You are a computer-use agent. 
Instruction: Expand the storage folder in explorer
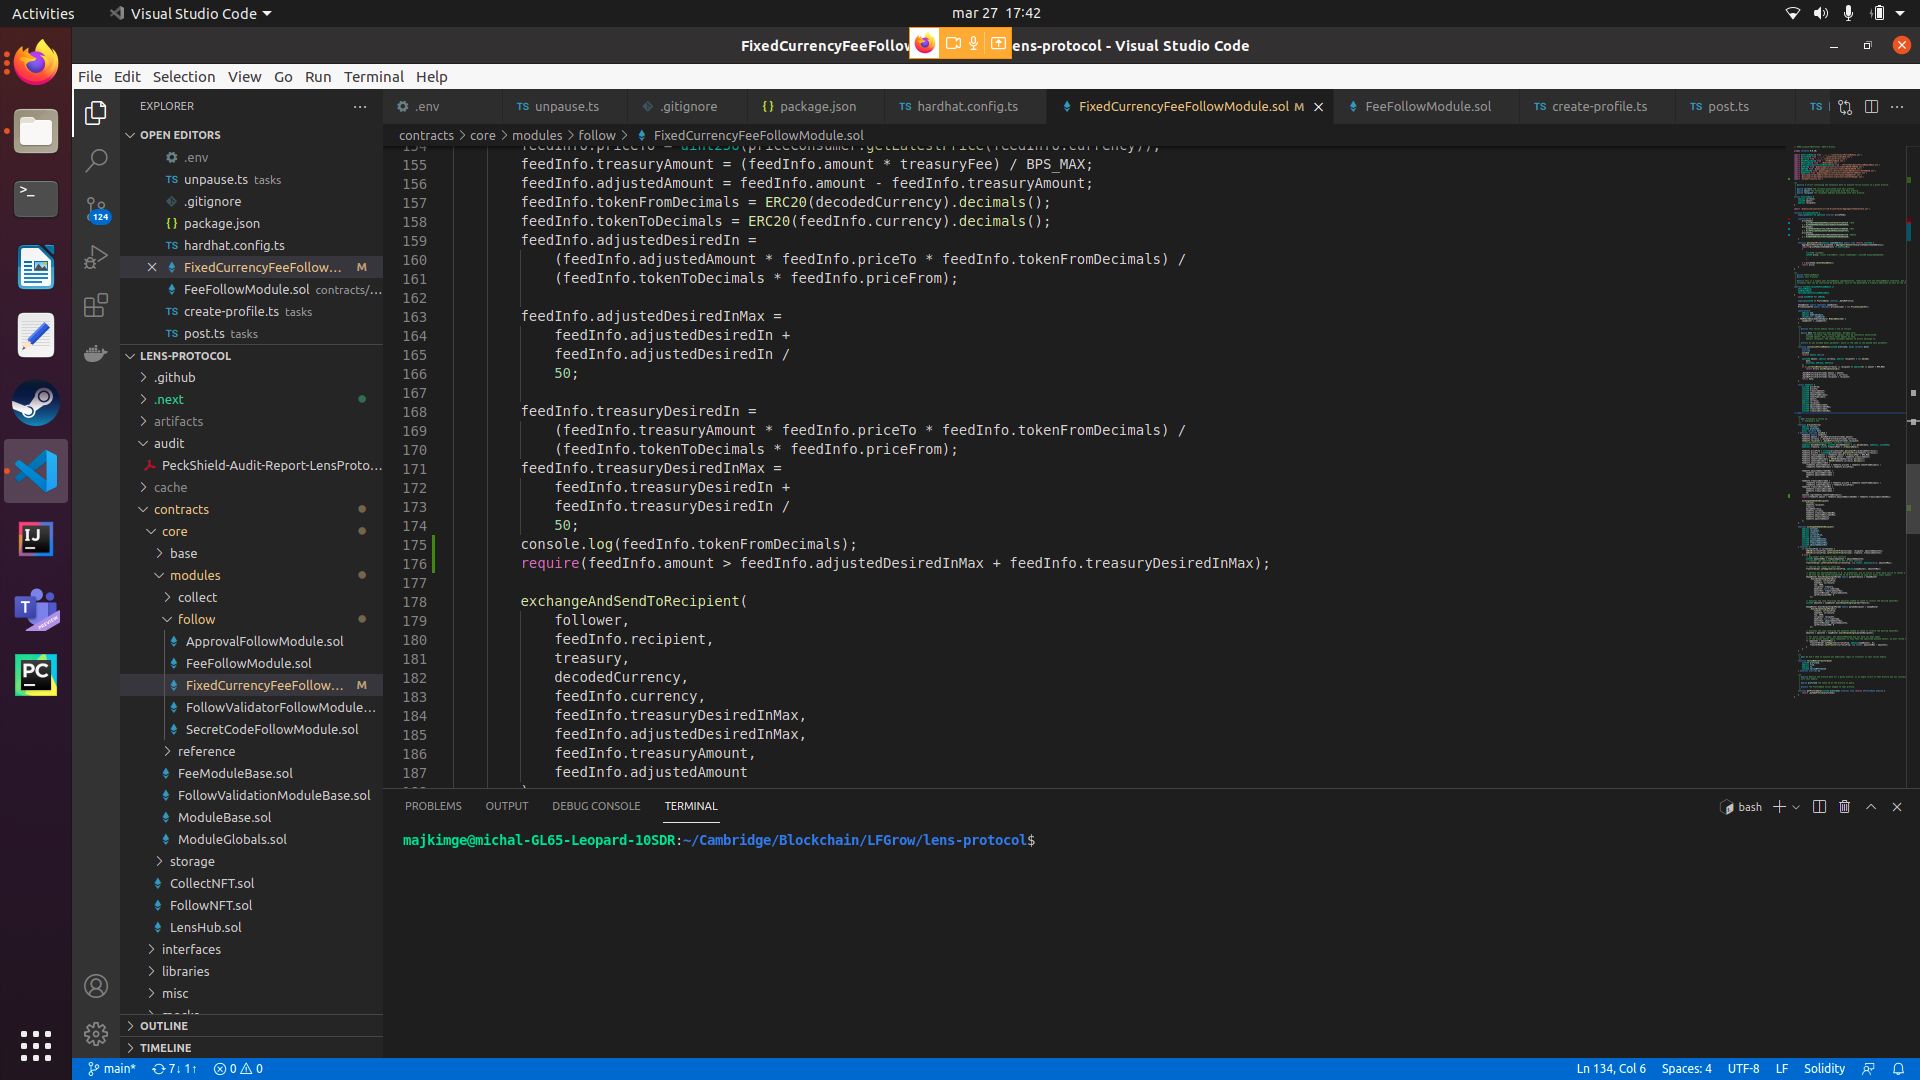[x=190, y=861]
